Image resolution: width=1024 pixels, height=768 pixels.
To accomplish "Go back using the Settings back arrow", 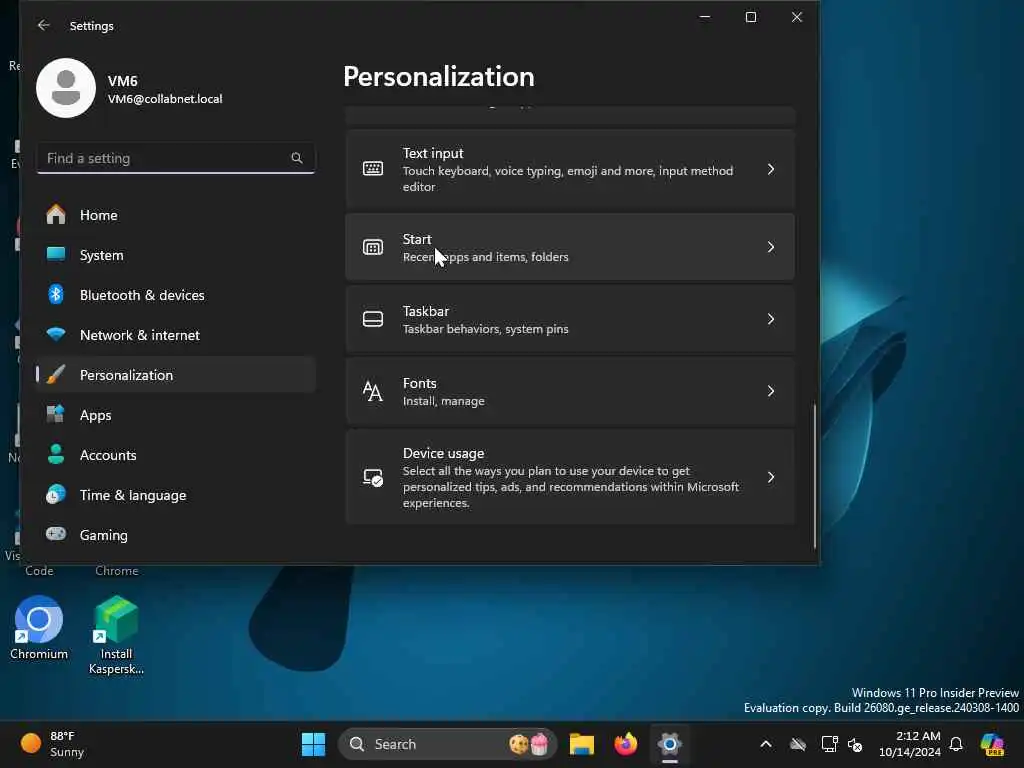I will click(x=44, y=25).
